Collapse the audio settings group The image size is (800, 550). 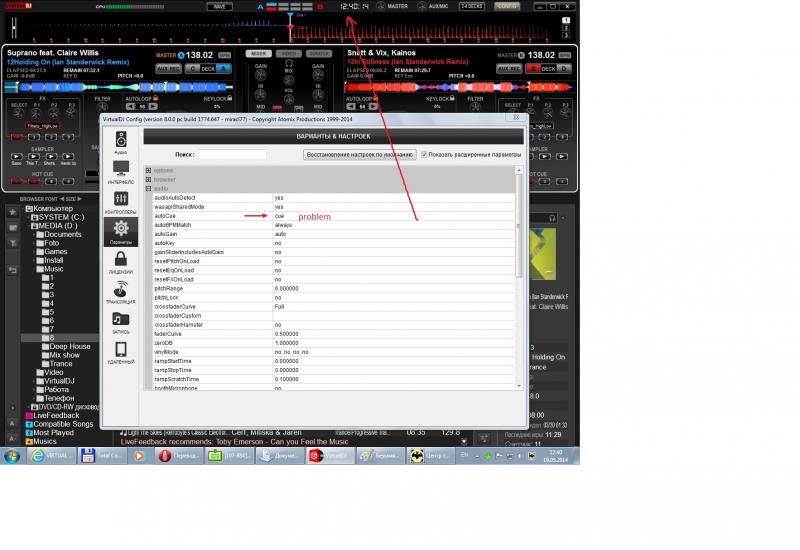click(148, 189)
